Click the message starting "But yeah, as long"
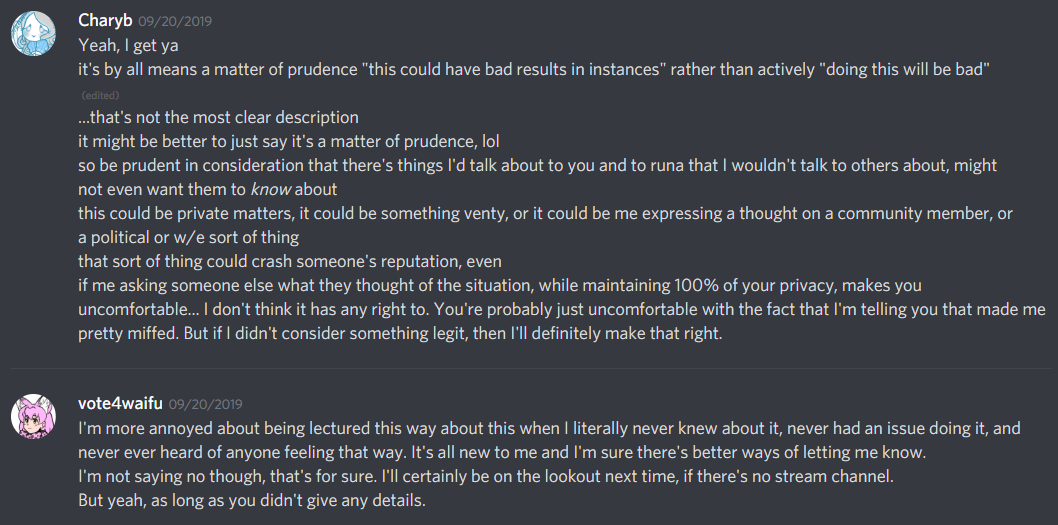Screen dimensions: 1058x525 coord(252,500)
